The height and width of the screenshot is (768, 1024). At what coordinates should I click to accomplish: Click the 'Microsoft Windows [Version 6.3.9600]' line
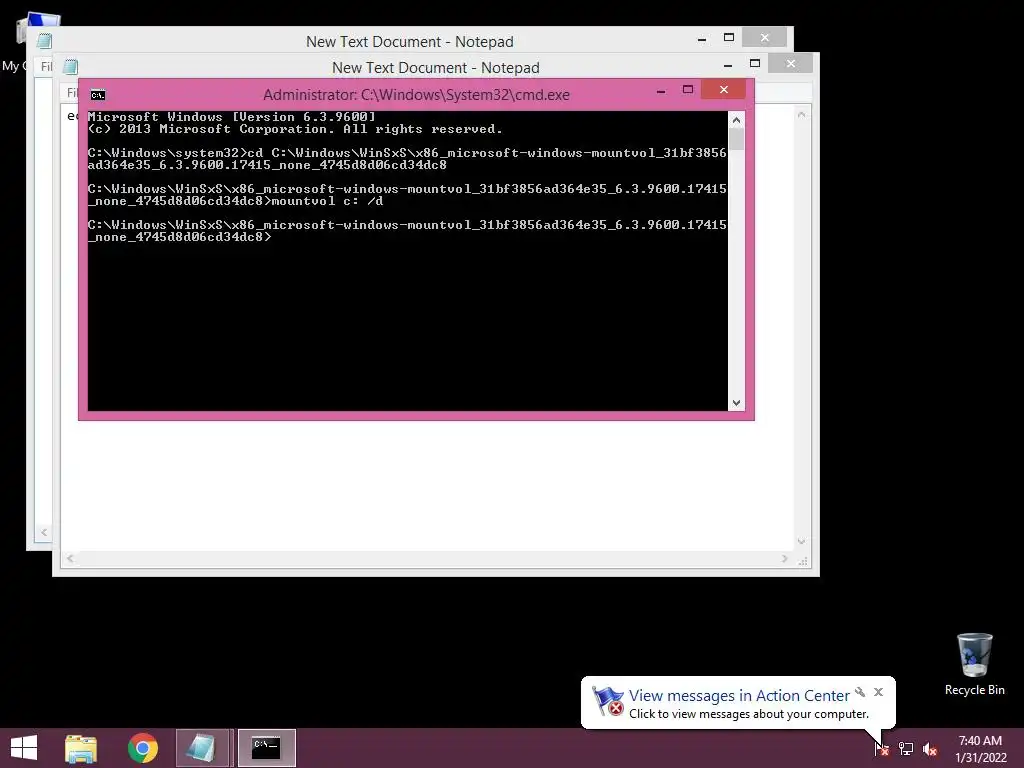[x=232, y=117]
